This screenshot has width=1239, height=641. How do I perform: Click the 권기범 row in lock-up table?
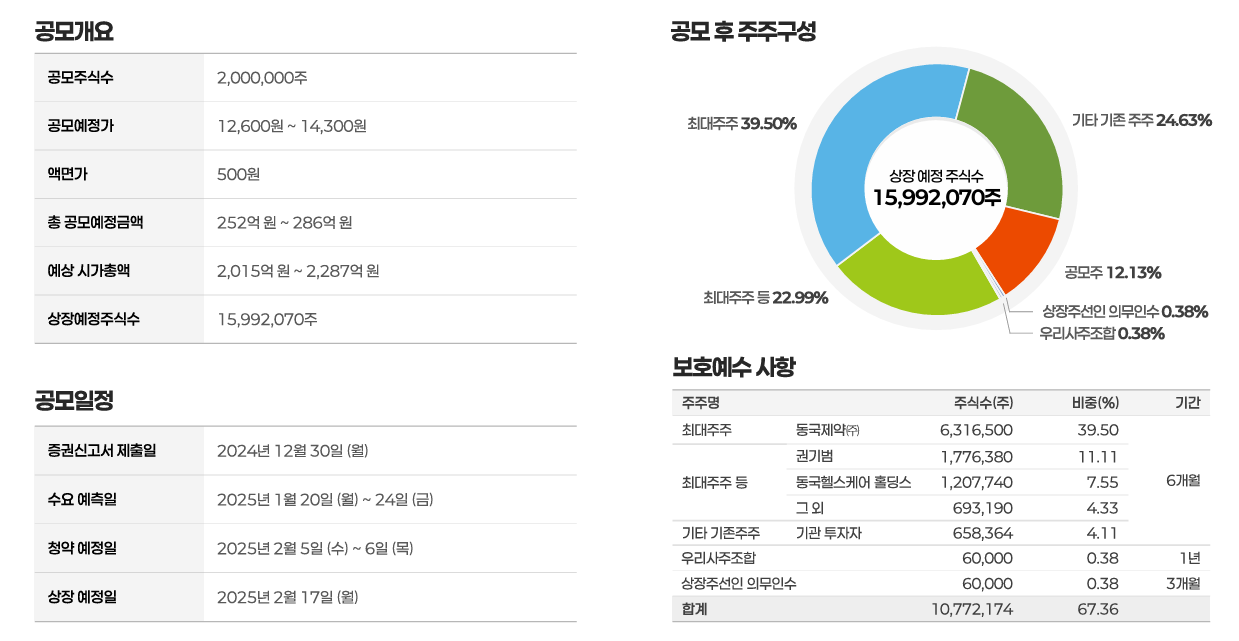(812, 456)
